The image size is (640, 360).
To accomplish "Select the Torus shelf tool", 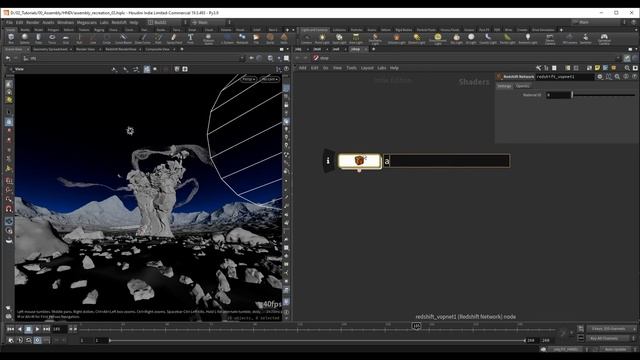I will tap(52, 38).
